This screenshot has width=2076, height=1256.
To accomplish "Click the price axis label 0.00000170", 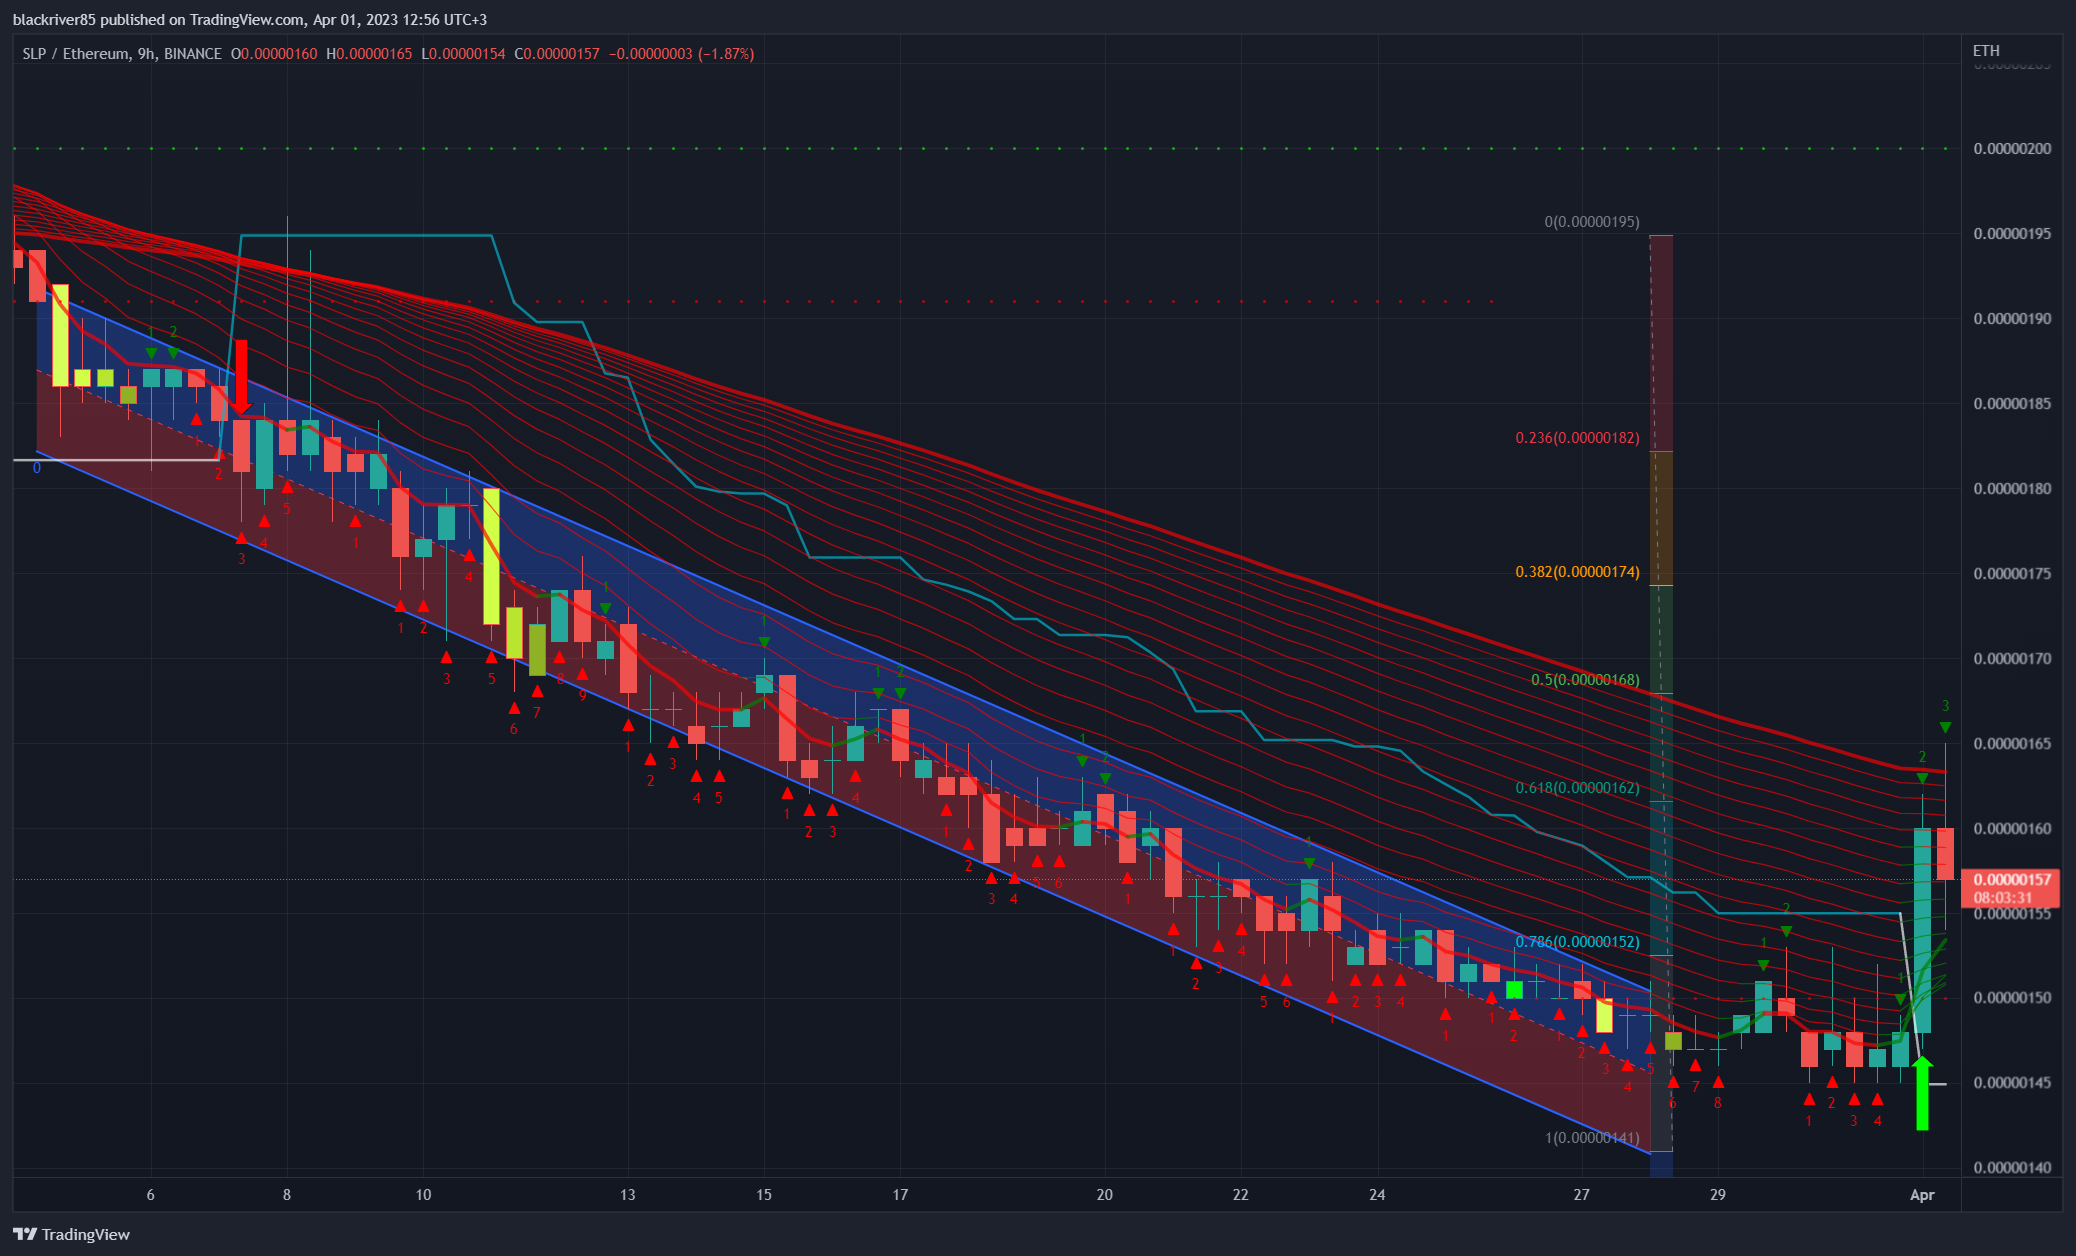I will pyautogui.click(x=2012, y=659).
